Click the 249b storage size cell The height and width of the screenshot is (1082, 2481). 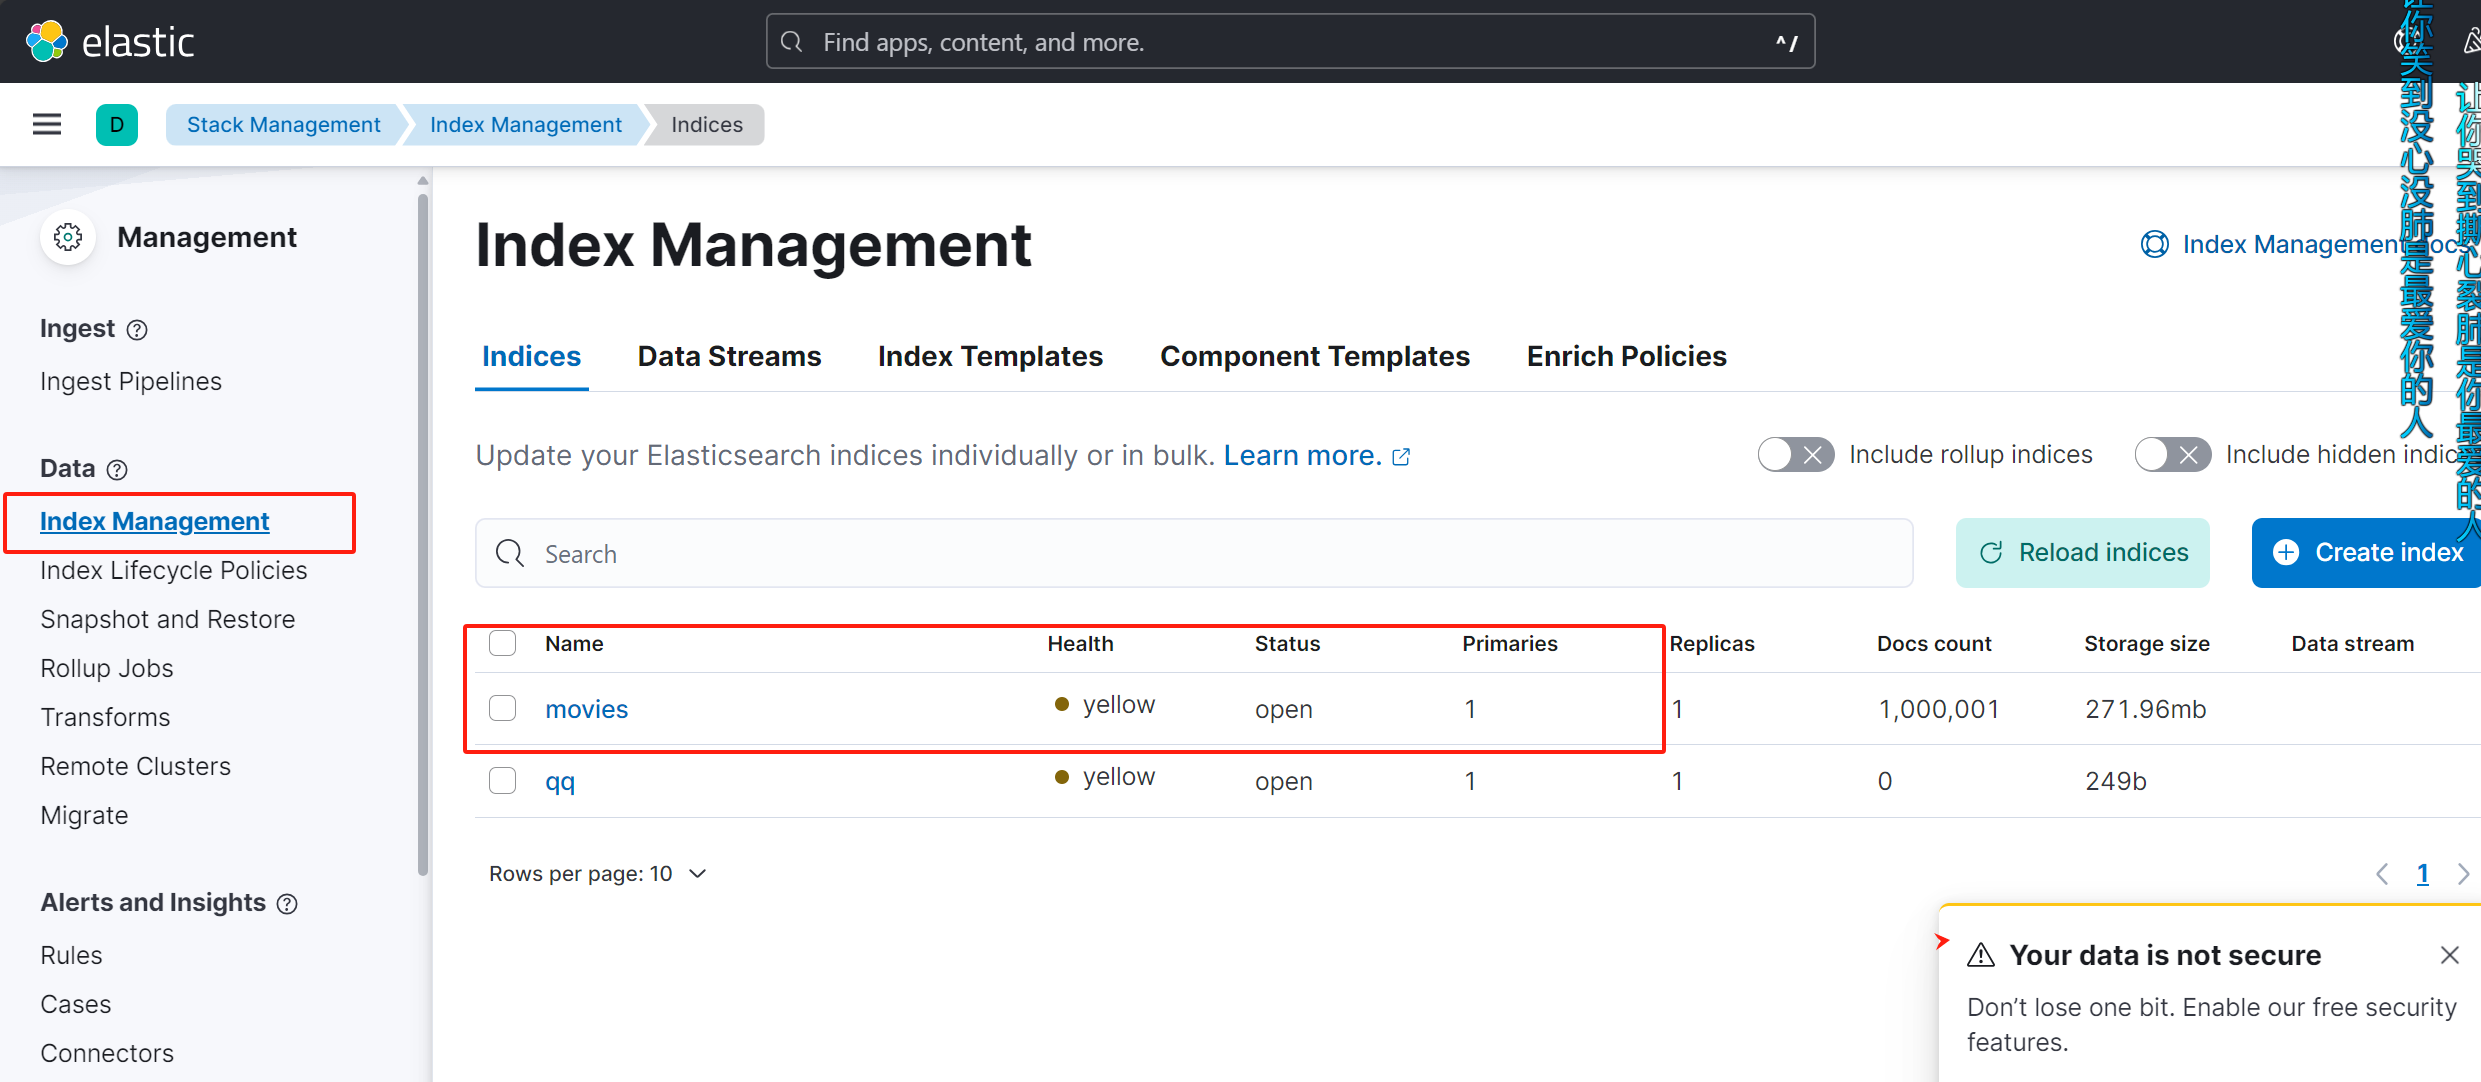(2116, 781)
